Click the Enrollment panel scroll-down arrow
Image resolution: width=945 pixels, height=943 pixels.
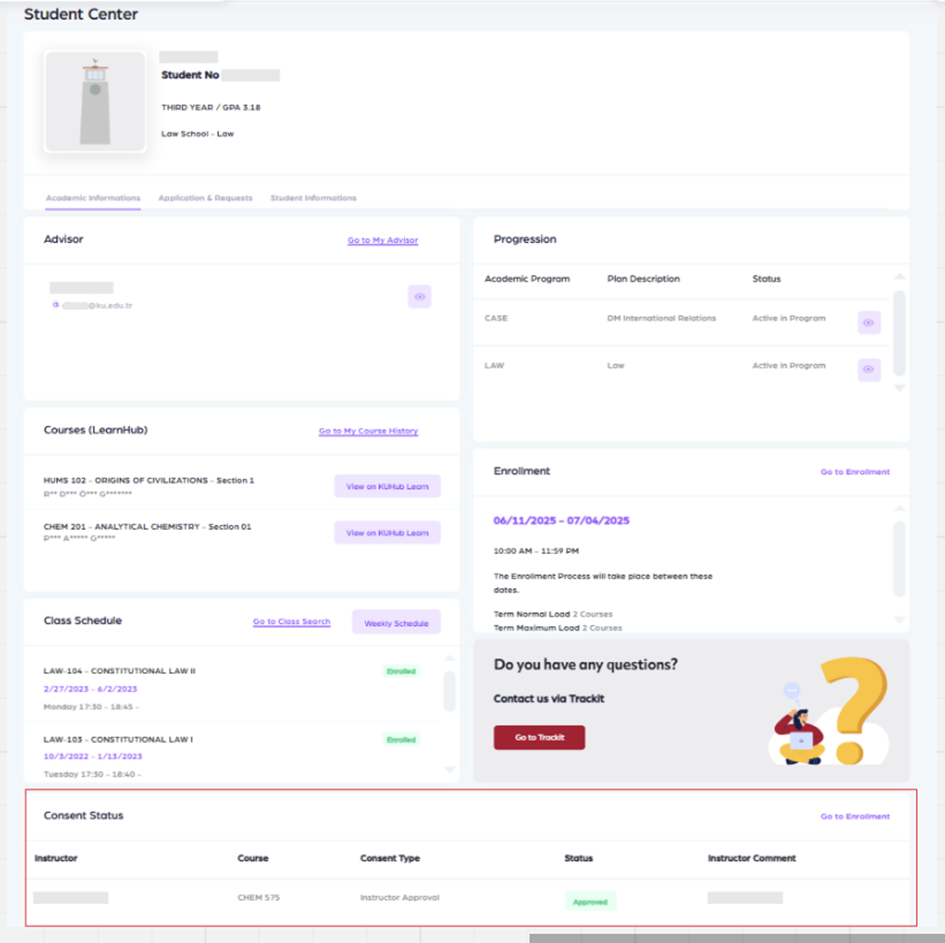(899, 620)
